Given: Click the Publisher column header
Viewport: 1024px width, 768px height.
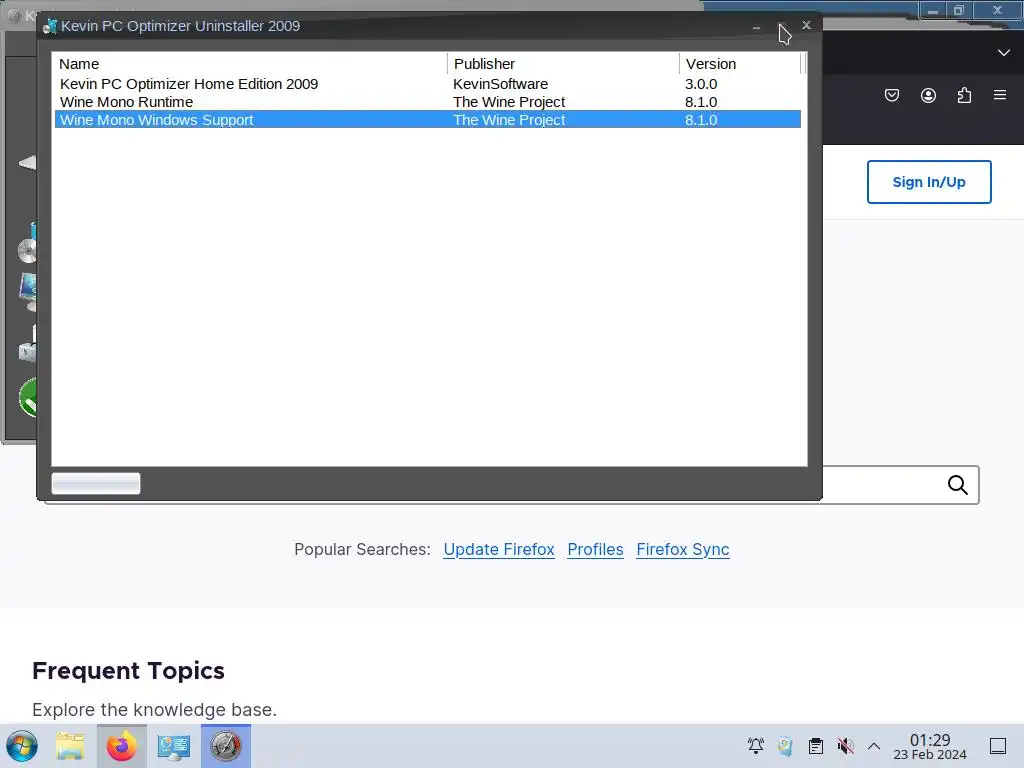Looking at the screenshot, I should pos(564,64).
